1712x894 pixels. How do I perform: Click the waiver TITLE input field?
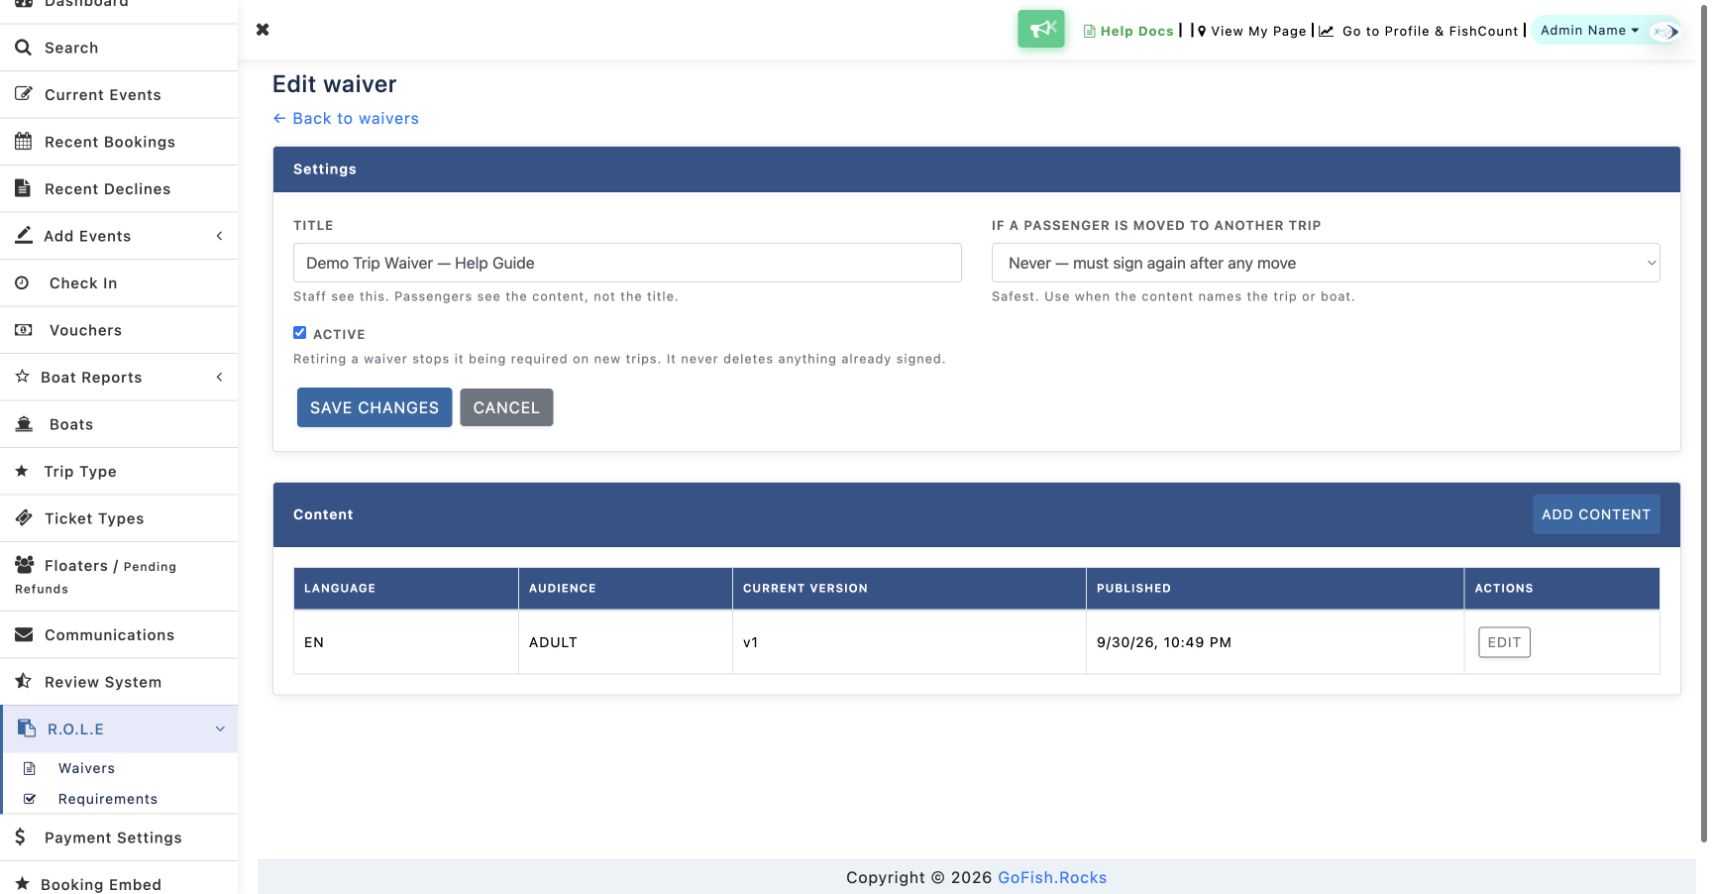click(x=627, y=263)
